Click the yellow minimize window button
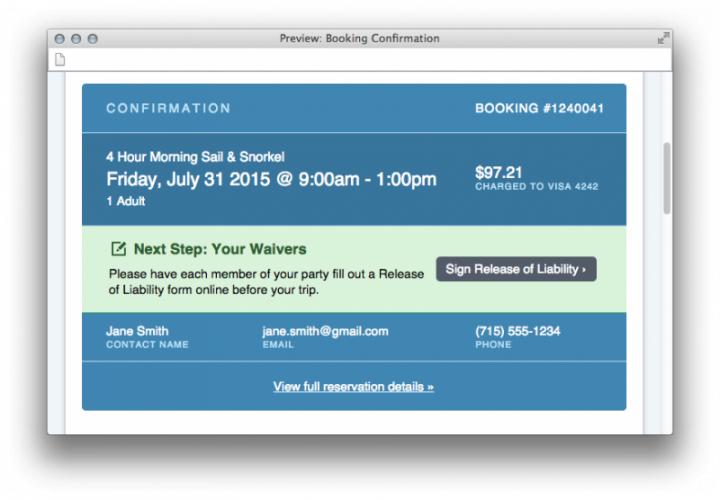 [76, 39]
